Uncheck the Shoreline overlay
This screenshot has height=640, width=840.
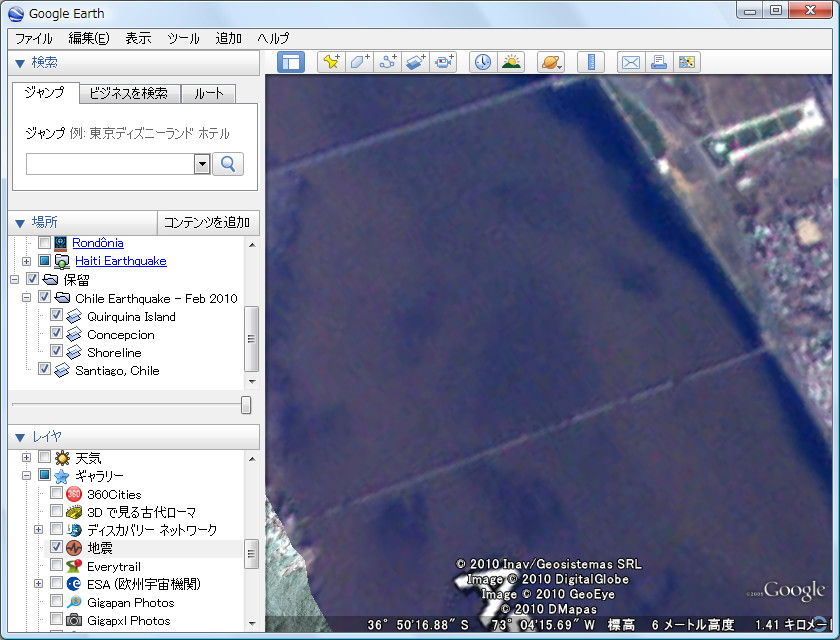(56, 351)
